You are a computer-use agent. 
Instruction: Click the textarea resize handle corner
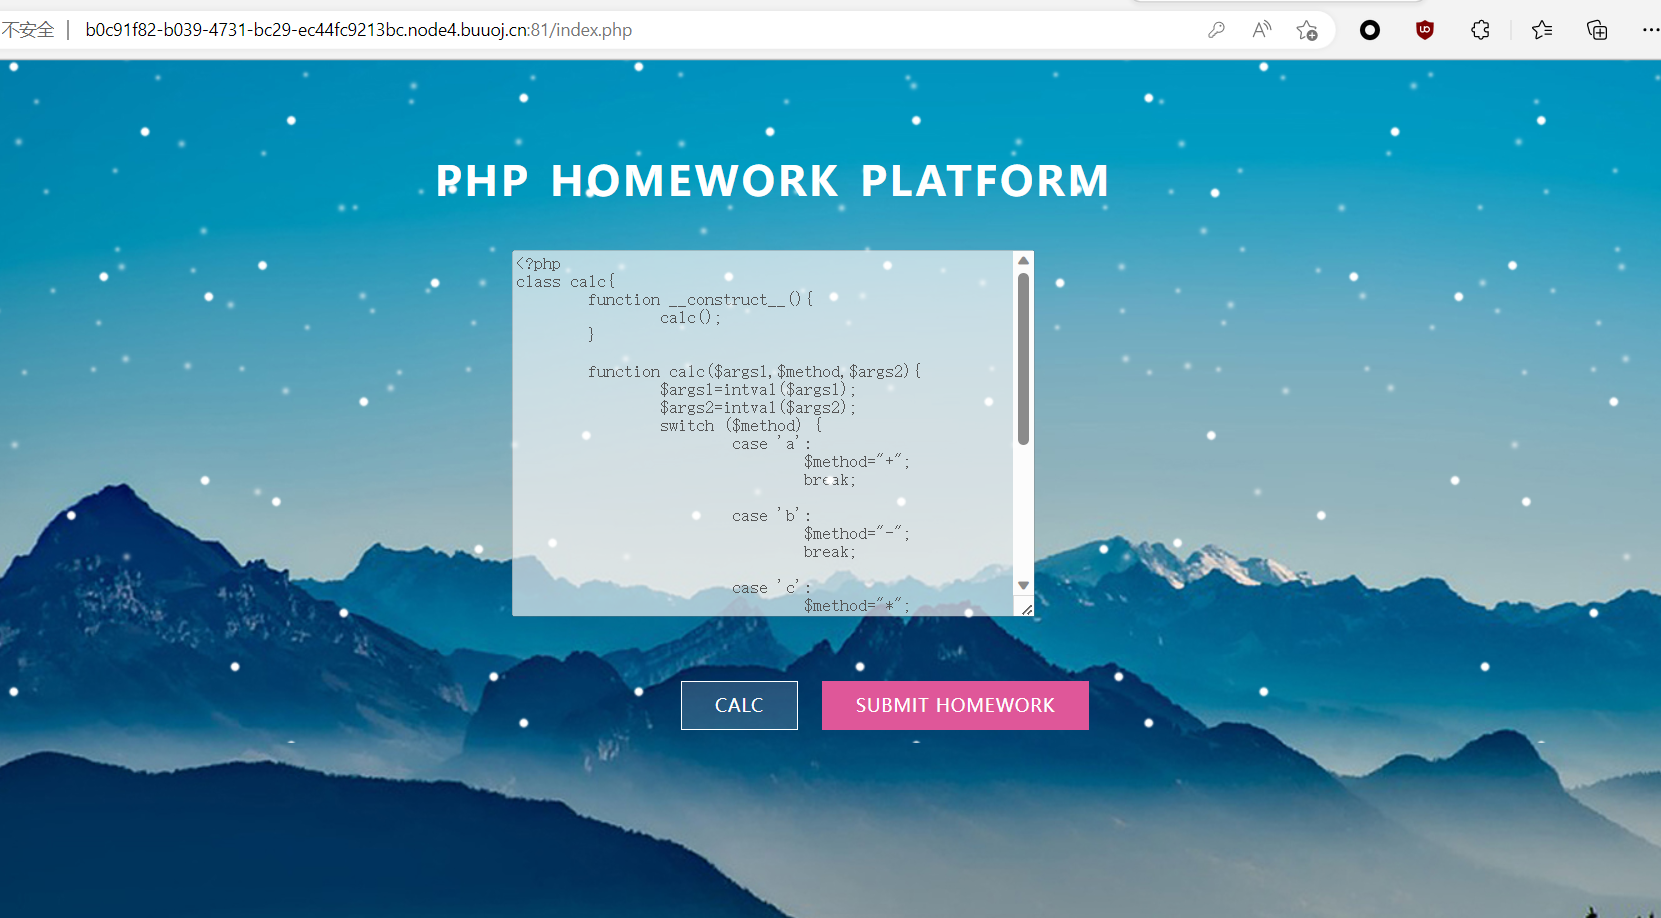1028,609
